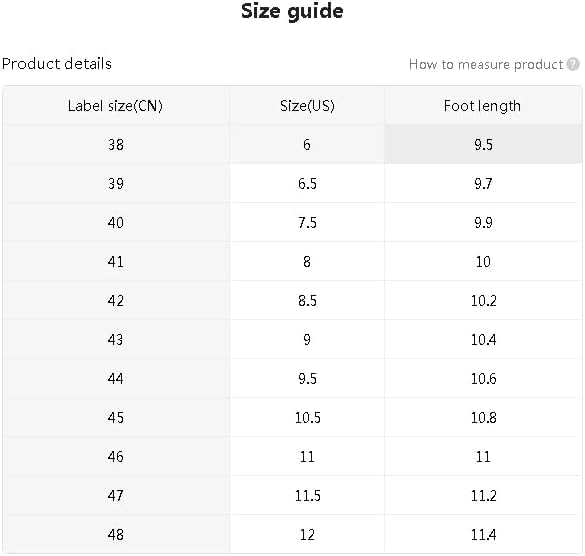
Task: Click foot length 10.6 cell
Action: click(483, 379)
